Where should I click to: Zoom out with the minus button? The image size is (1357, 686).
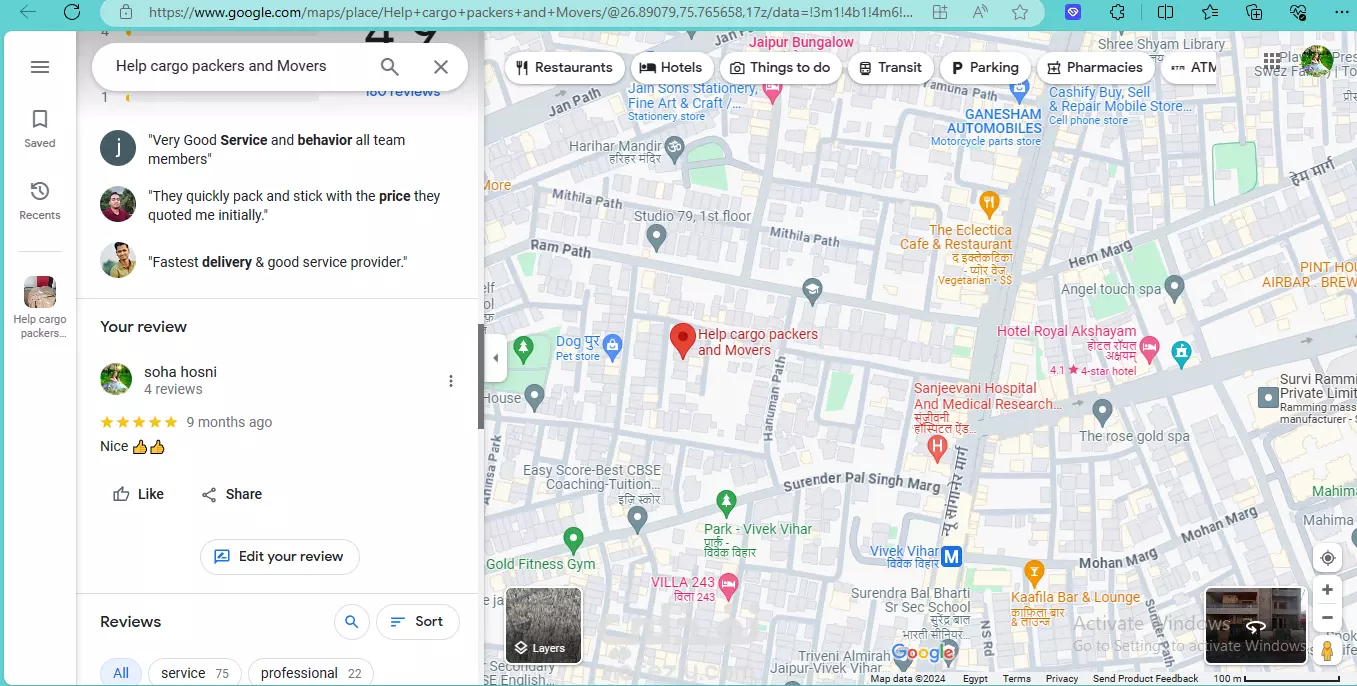click(x=1327, y=618)
